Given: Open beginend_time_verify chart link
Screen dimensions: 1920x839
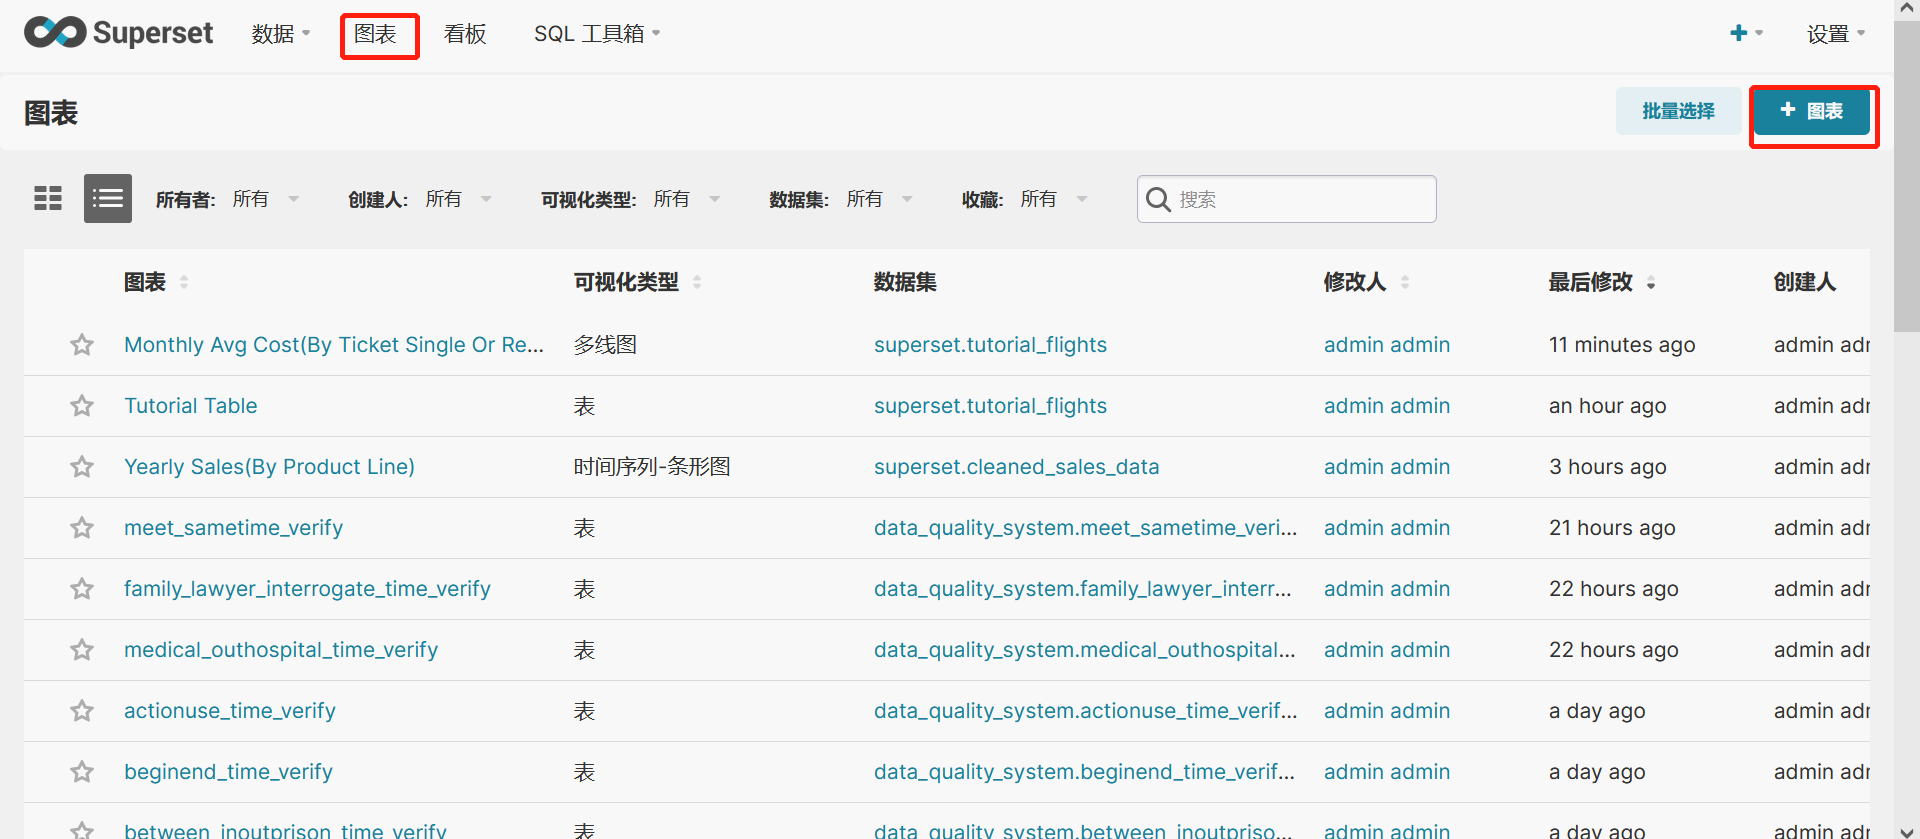Looking at the screenshot, I should [228, 772].
